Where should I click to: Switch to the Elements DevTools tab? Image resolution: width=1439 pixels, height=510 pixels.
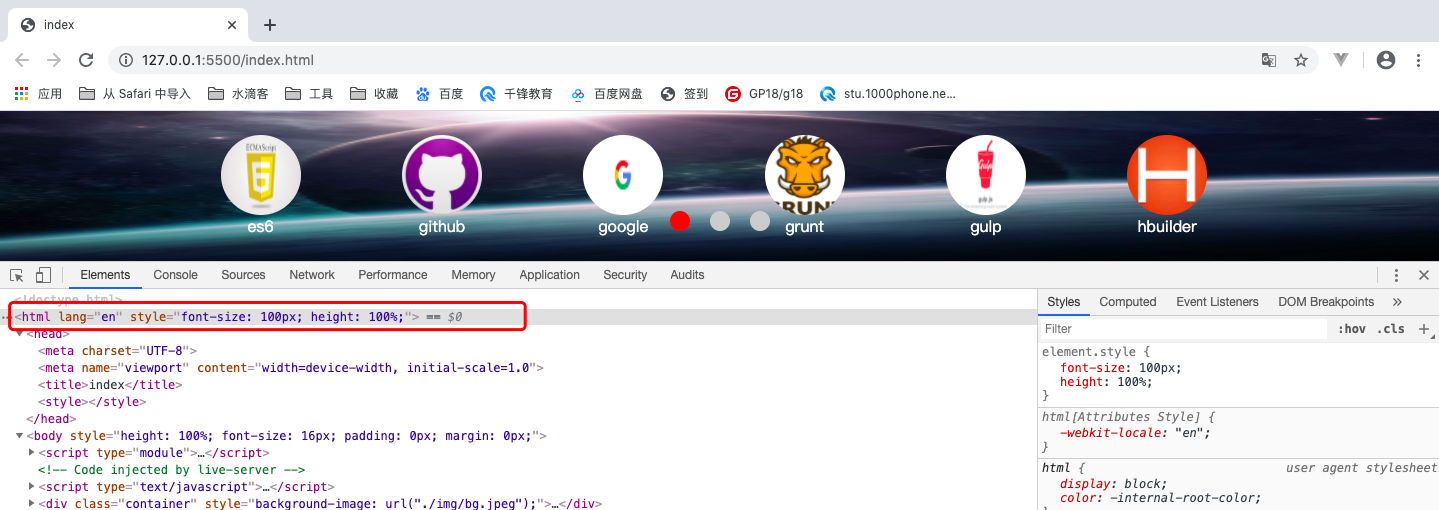coord(105,275)
